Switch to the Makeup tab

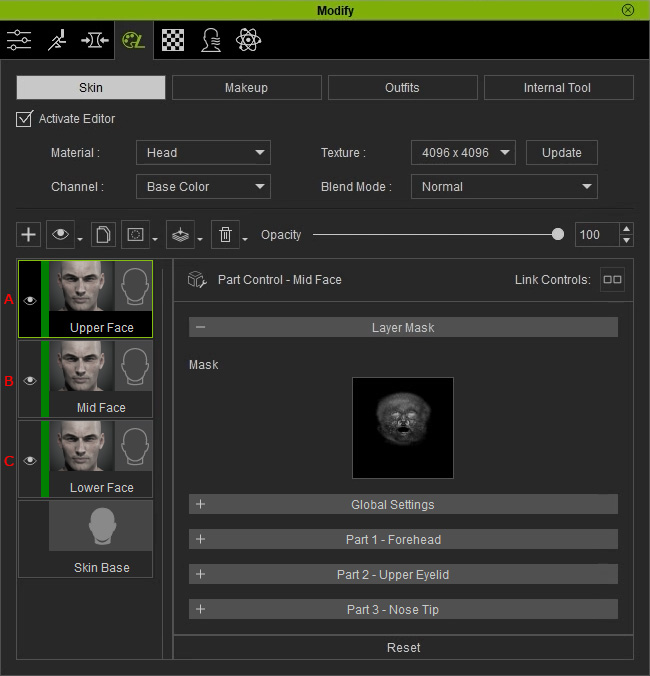[246, 88]
